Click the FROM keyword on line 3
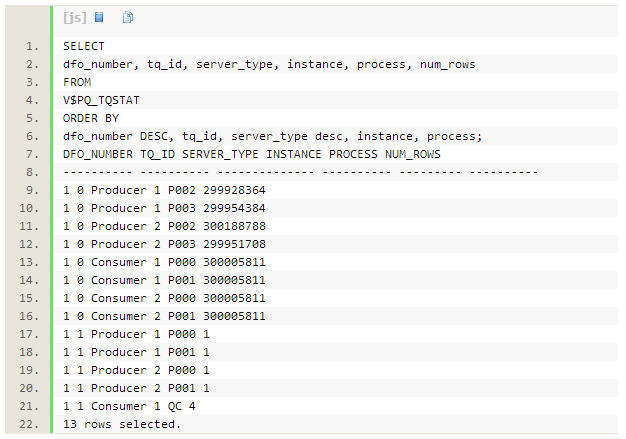This screenshot has height=439, width=626. tap(76, 82)
